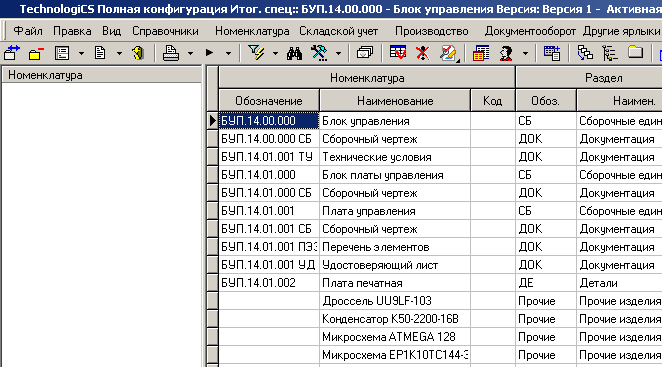This screenshot has width=662, height=367.
Task: Click the black play arrow icon
Action: click(209, 53)
